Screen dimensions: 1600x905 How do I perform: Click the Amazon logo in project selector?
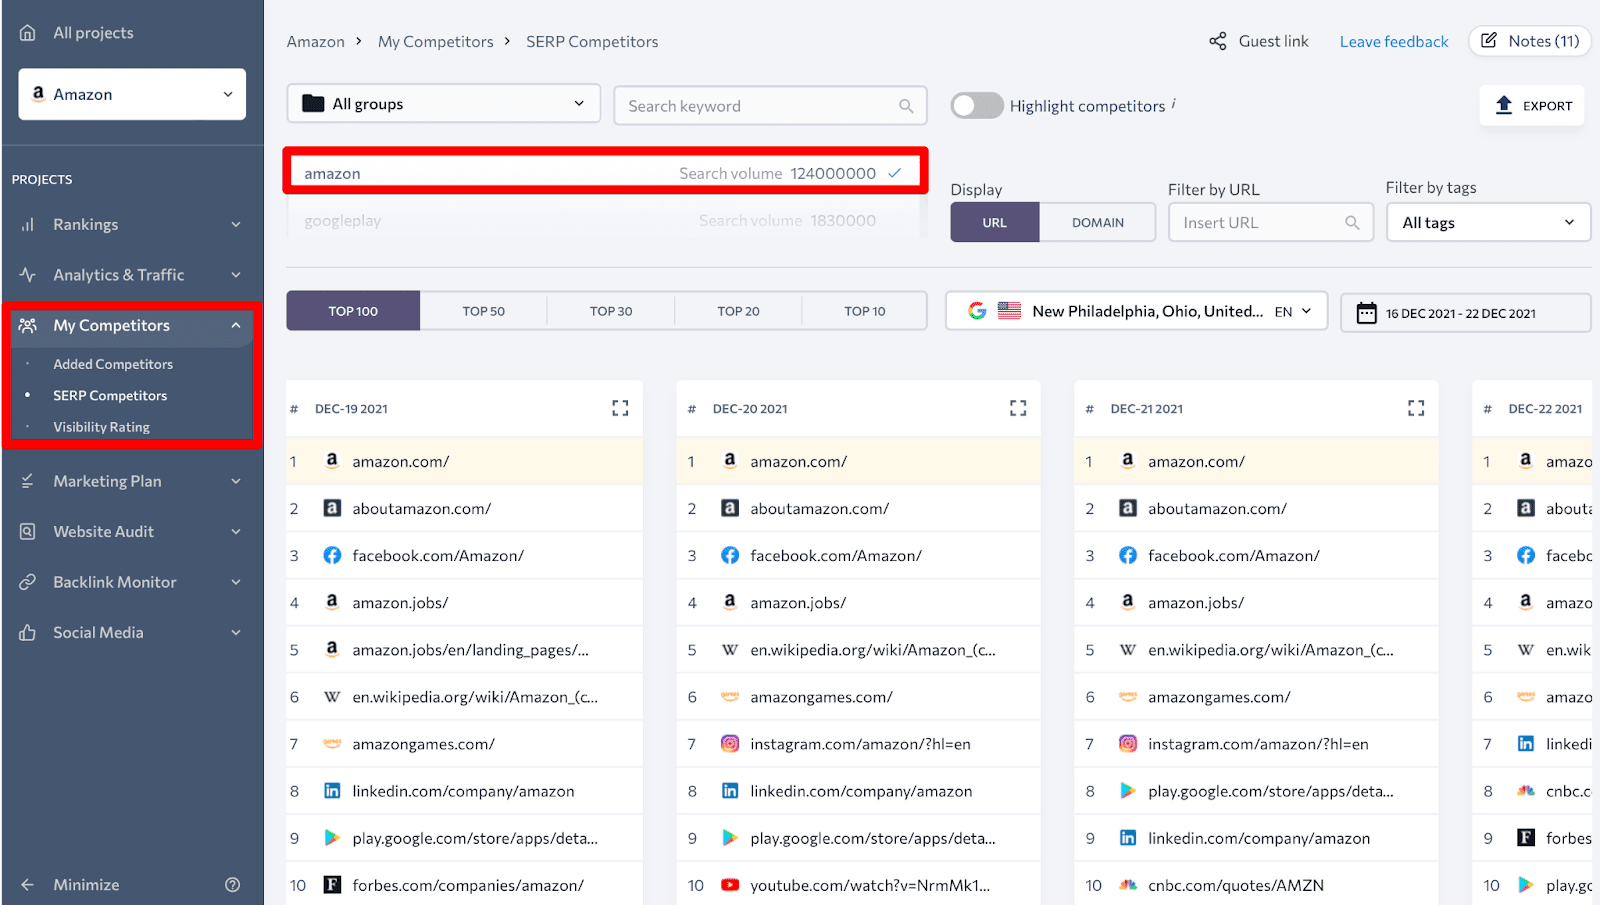[38, 93]
